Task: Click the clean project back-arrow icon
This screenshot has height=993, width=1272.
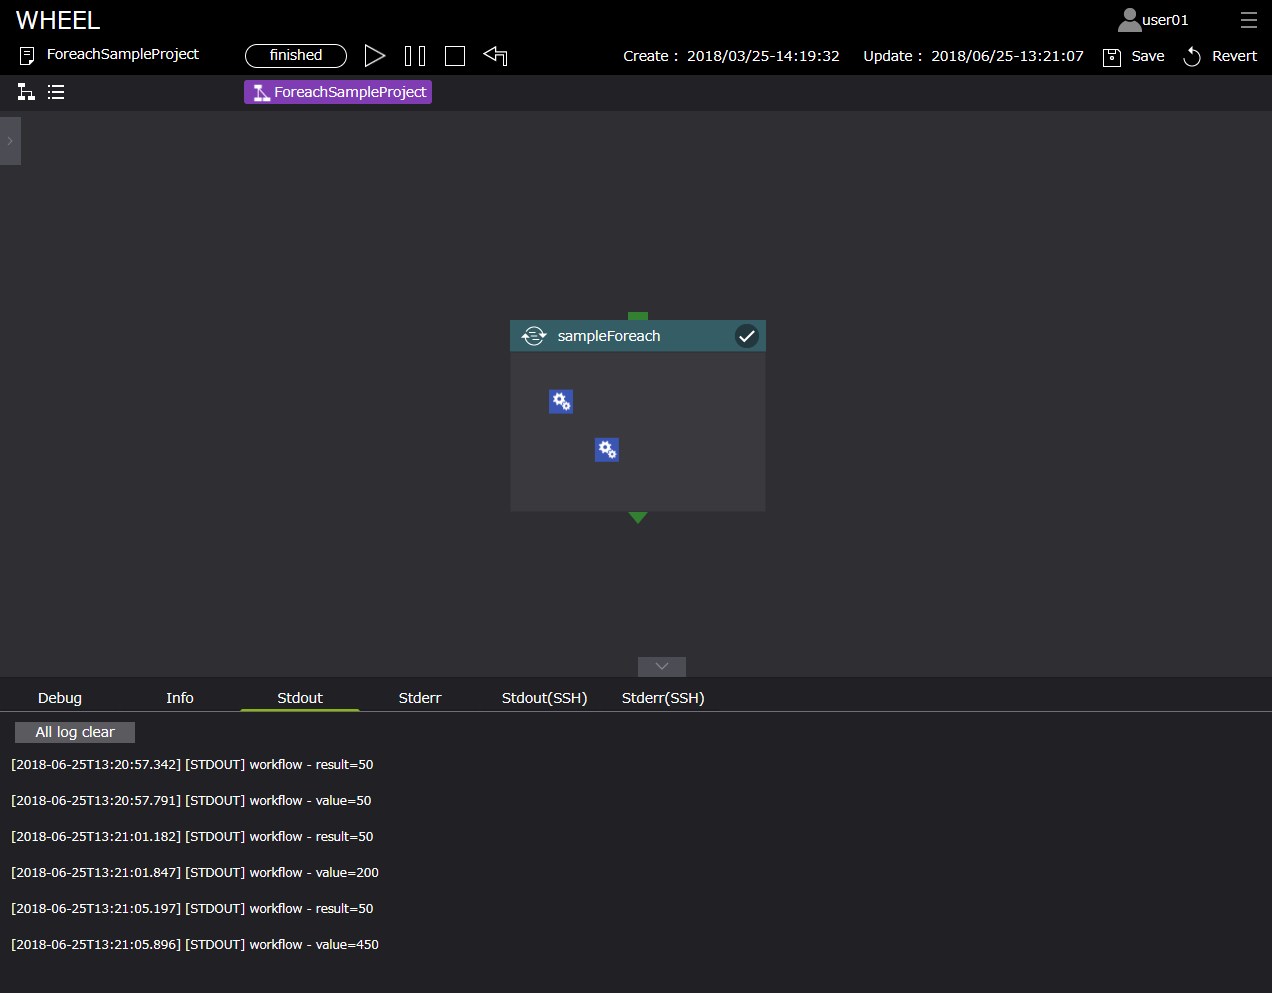Action: click(496, 56)
